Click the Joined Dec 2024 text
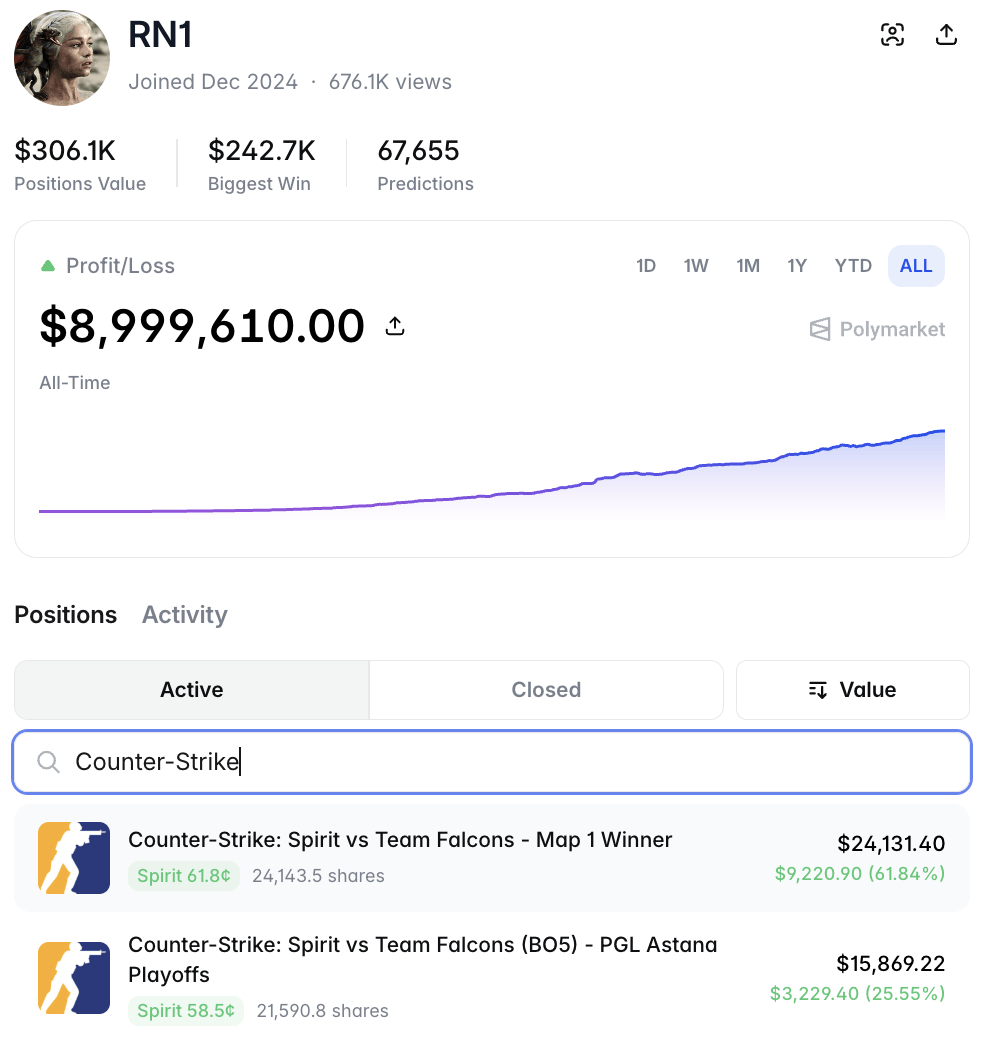 click(213, 82)
